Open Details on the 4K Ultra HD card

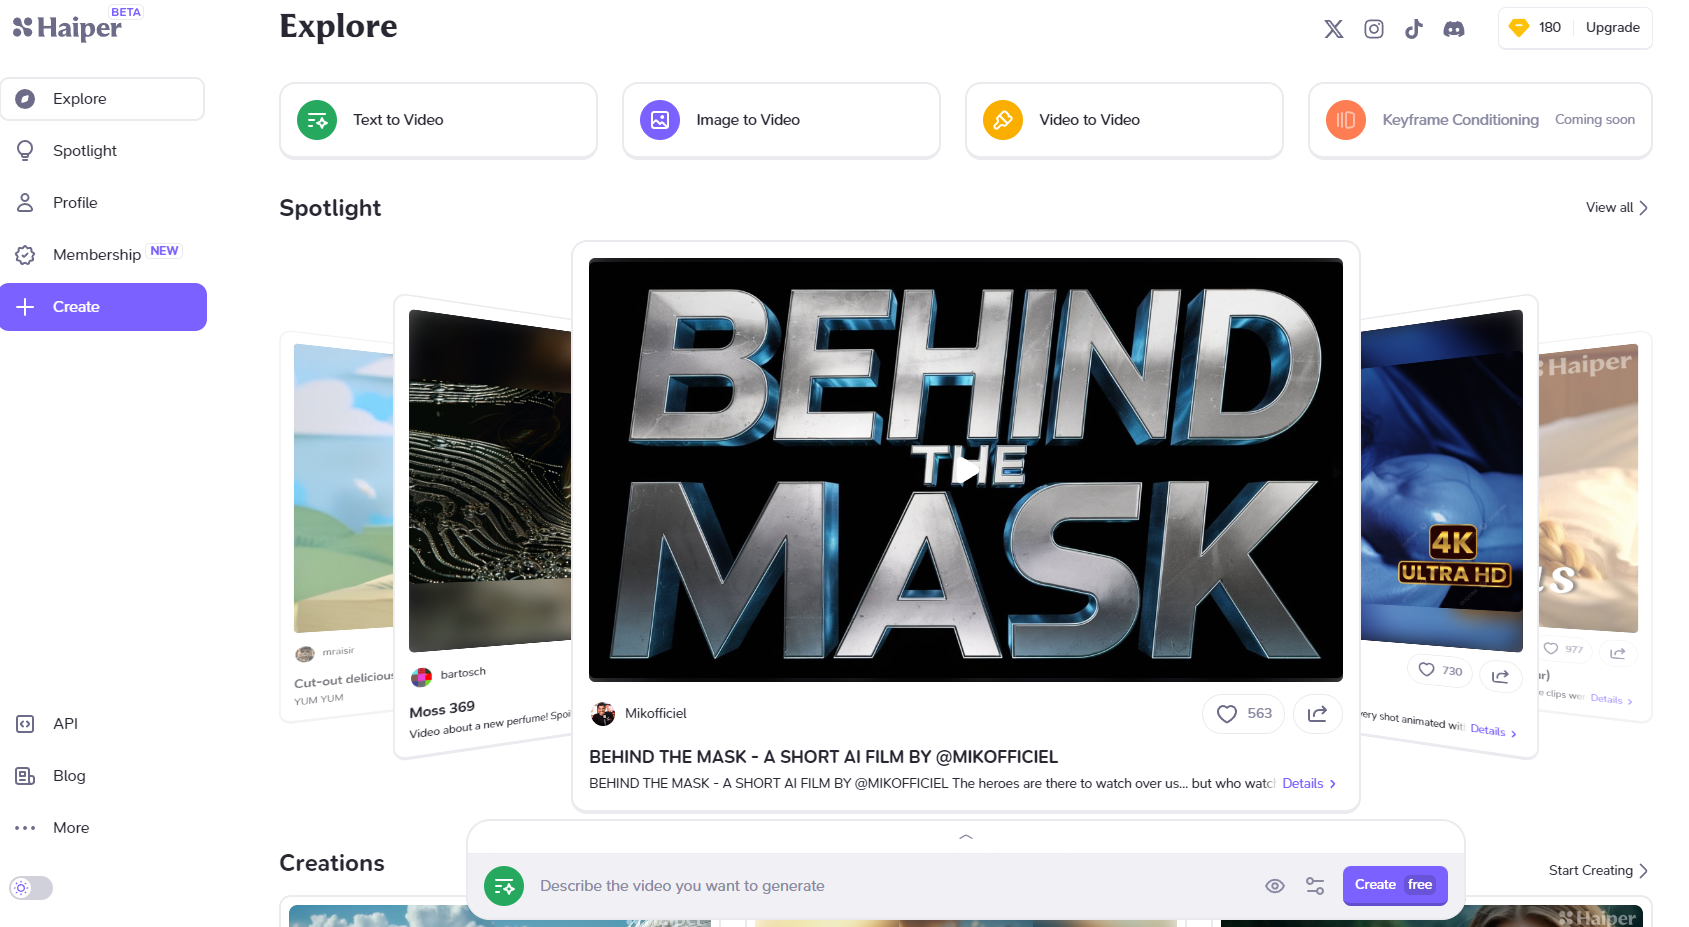click(x=1493, y=731)
